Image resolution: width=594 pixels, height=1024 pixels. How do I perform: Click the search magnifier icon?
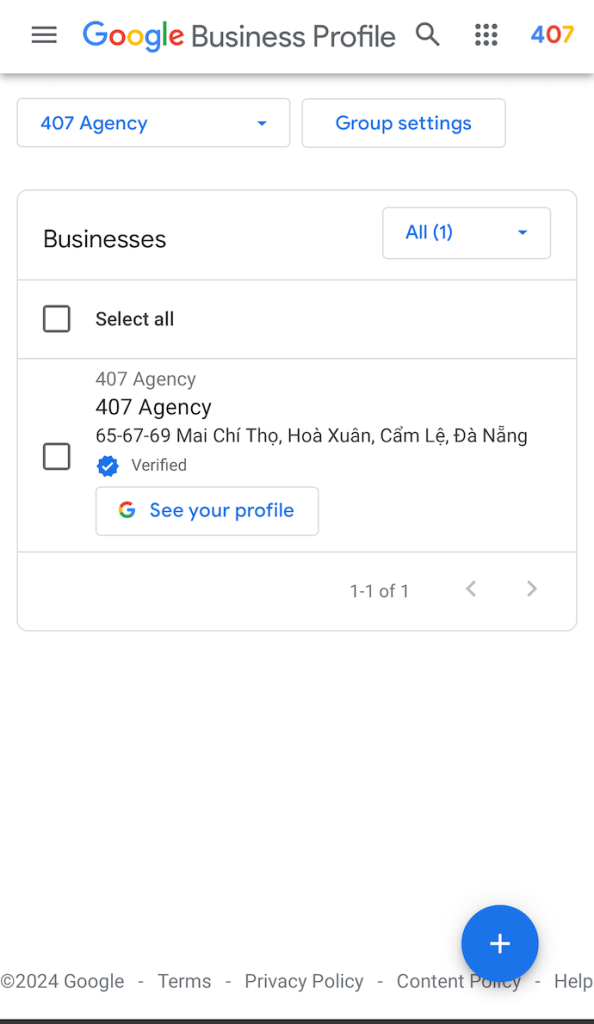[428, 35]
